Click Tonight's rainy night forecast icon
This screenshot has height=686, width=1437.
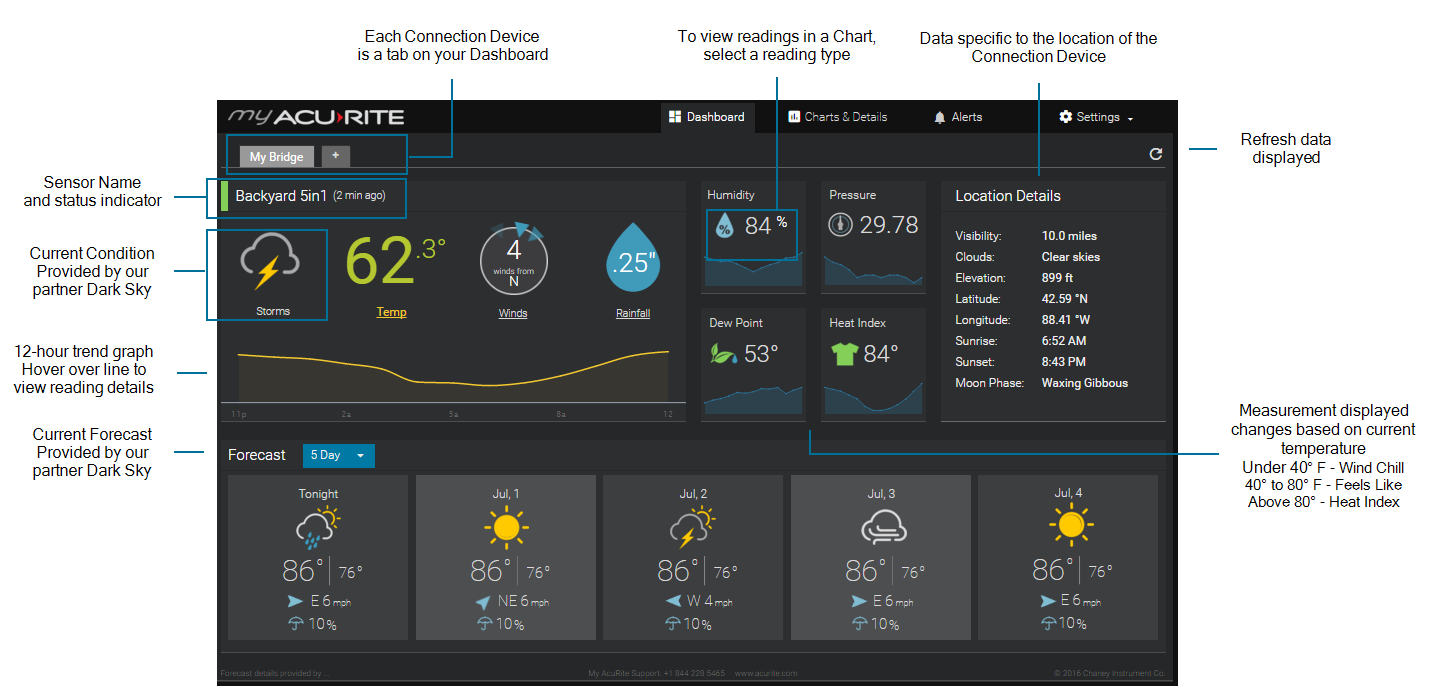(x=318, y=528)
